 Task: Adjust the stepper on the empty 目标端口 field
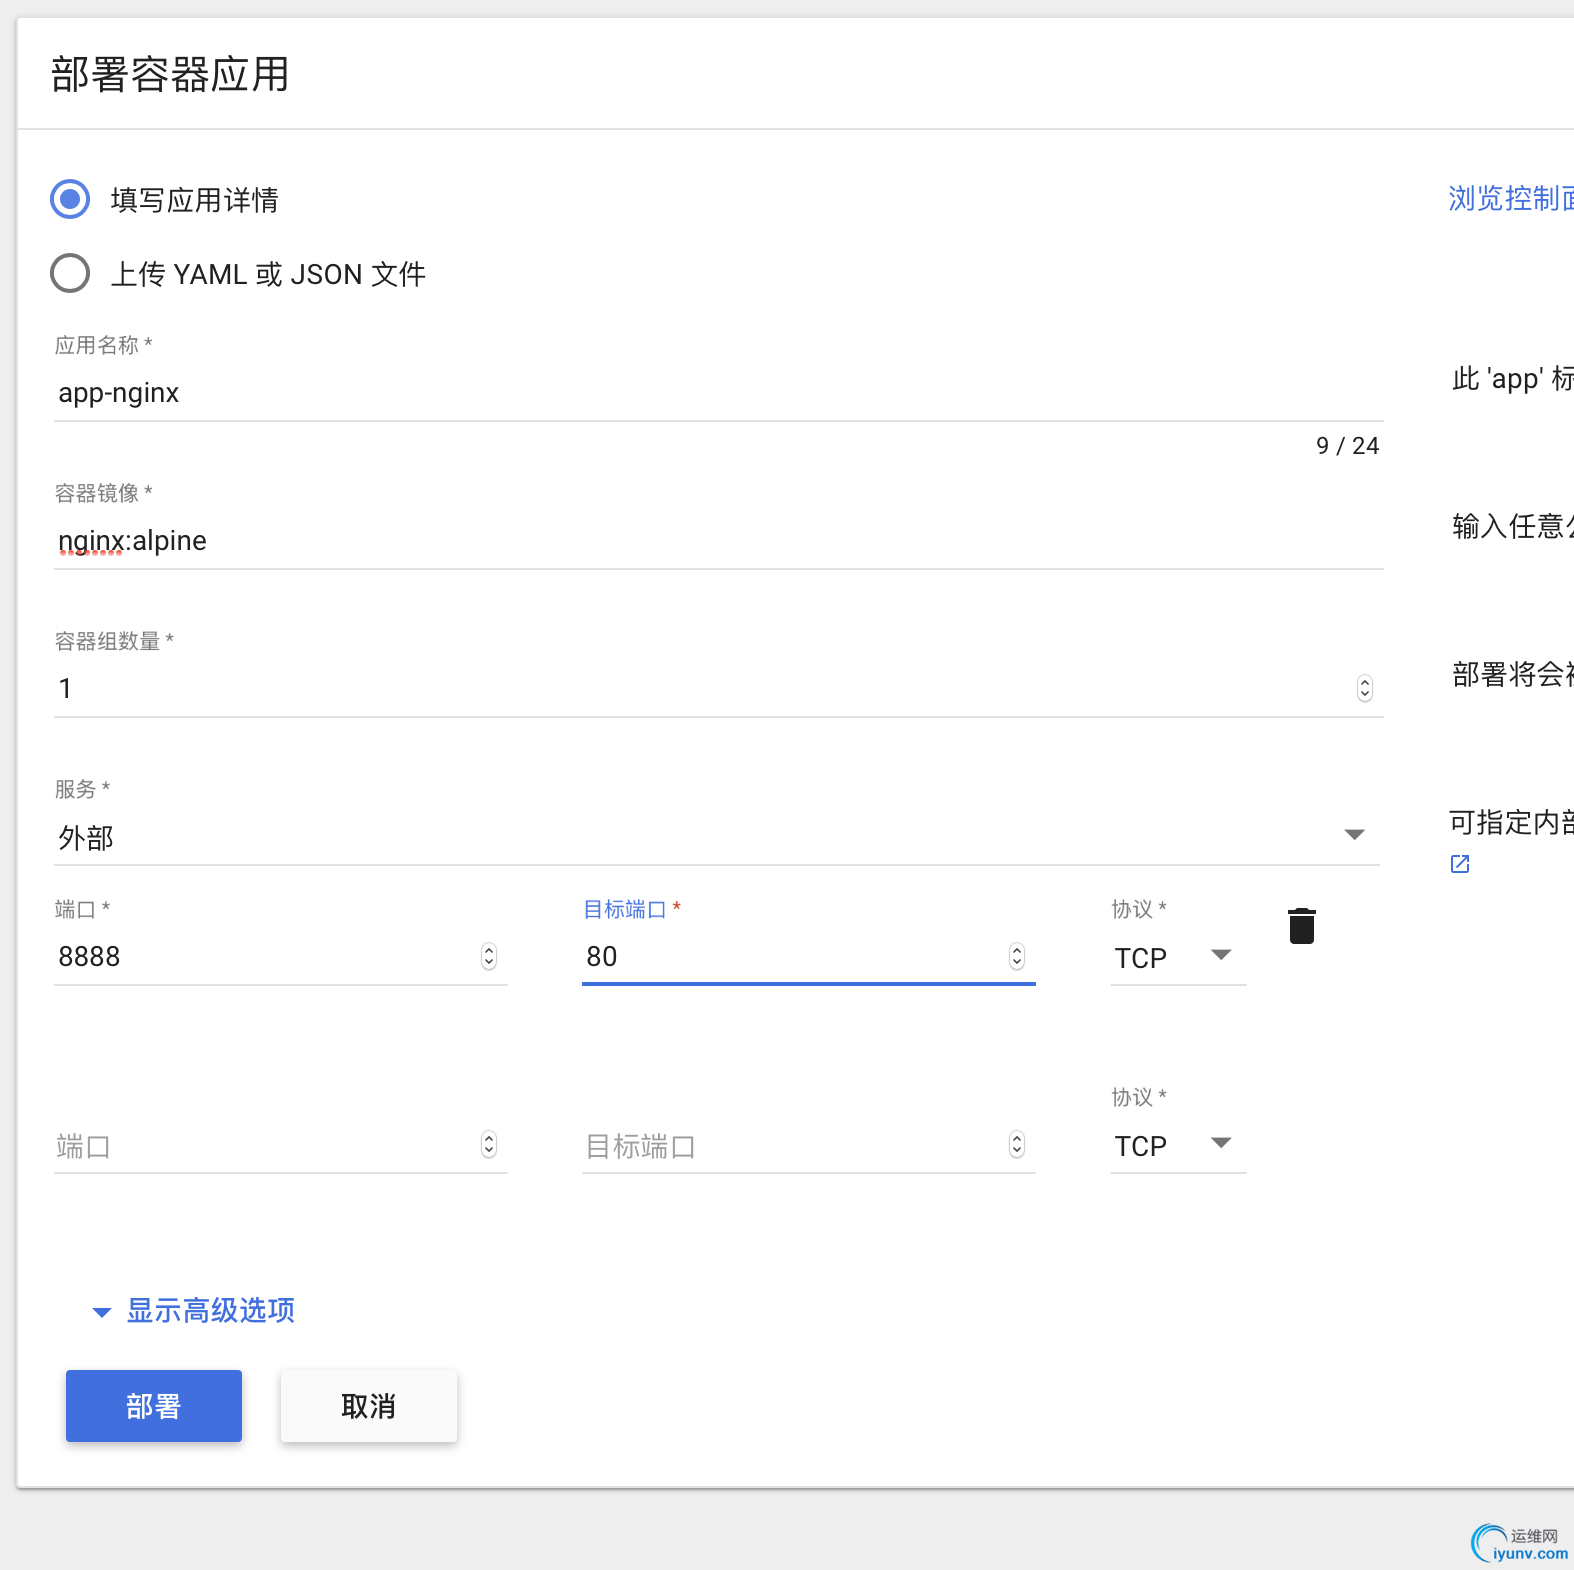(x=1017, y=1144)
